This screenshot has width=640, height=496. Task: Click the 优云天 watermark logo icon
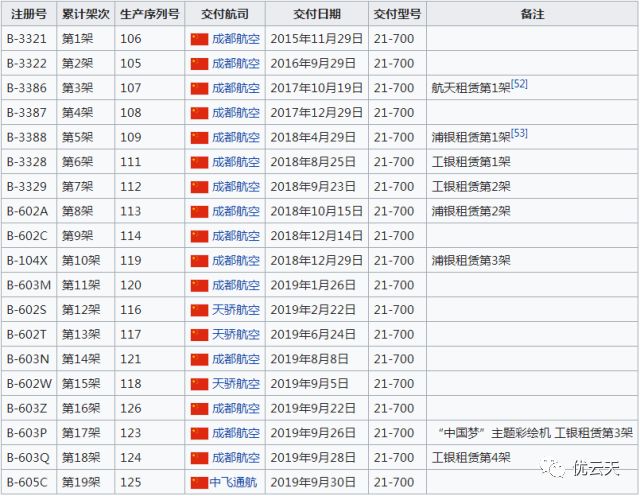click(x=553, y=466)
